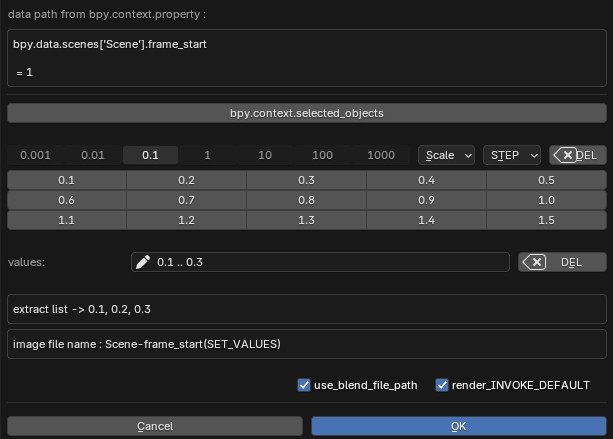
Task: Click the 1.0 value button
Action: pyautogui.click(x=547, y=200)
